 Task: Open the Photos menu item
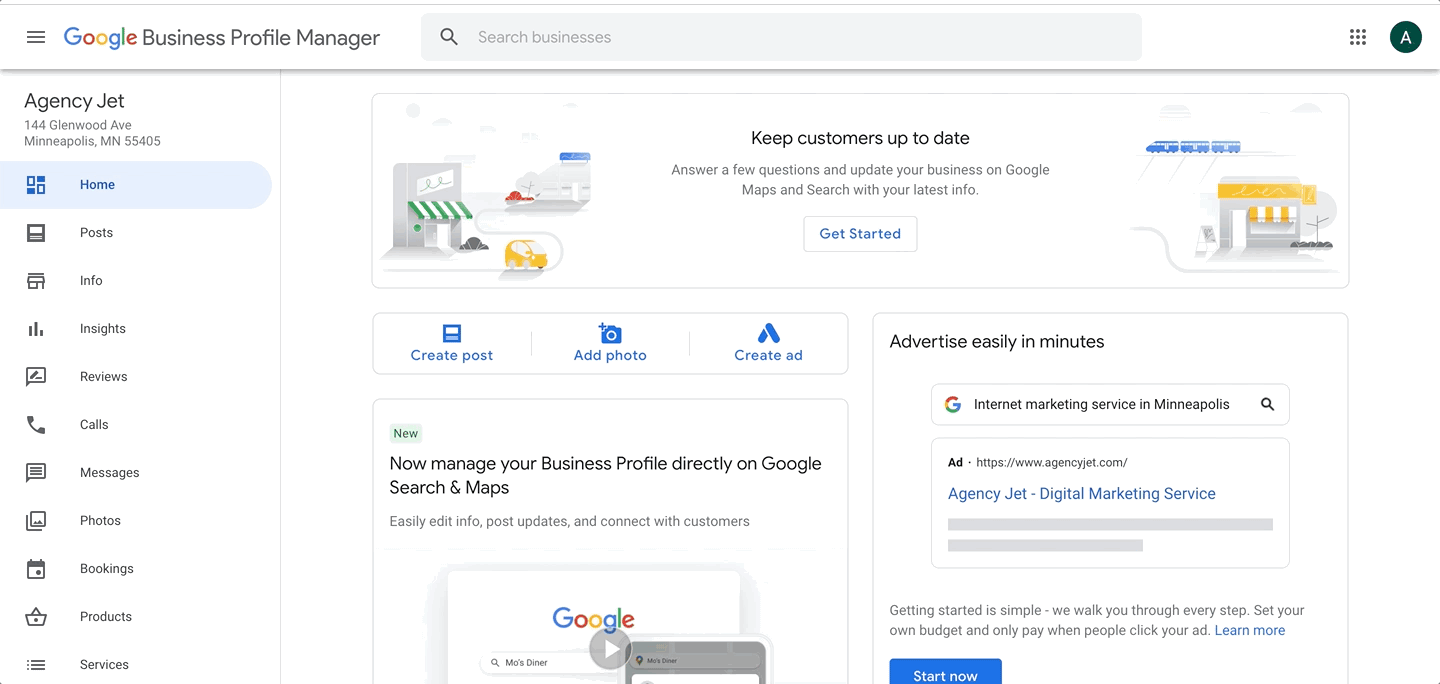tap(136, 521)
